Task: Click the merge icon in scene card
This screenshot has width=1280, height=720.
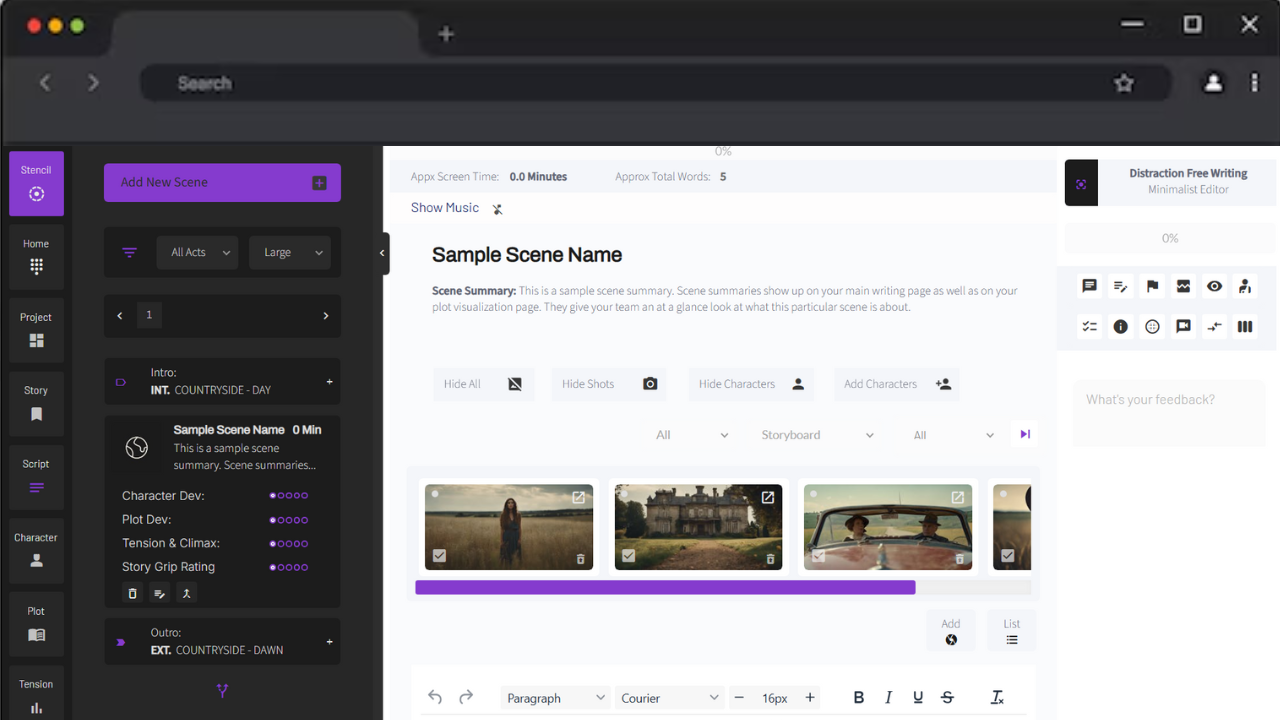Action: coord(185,593)
